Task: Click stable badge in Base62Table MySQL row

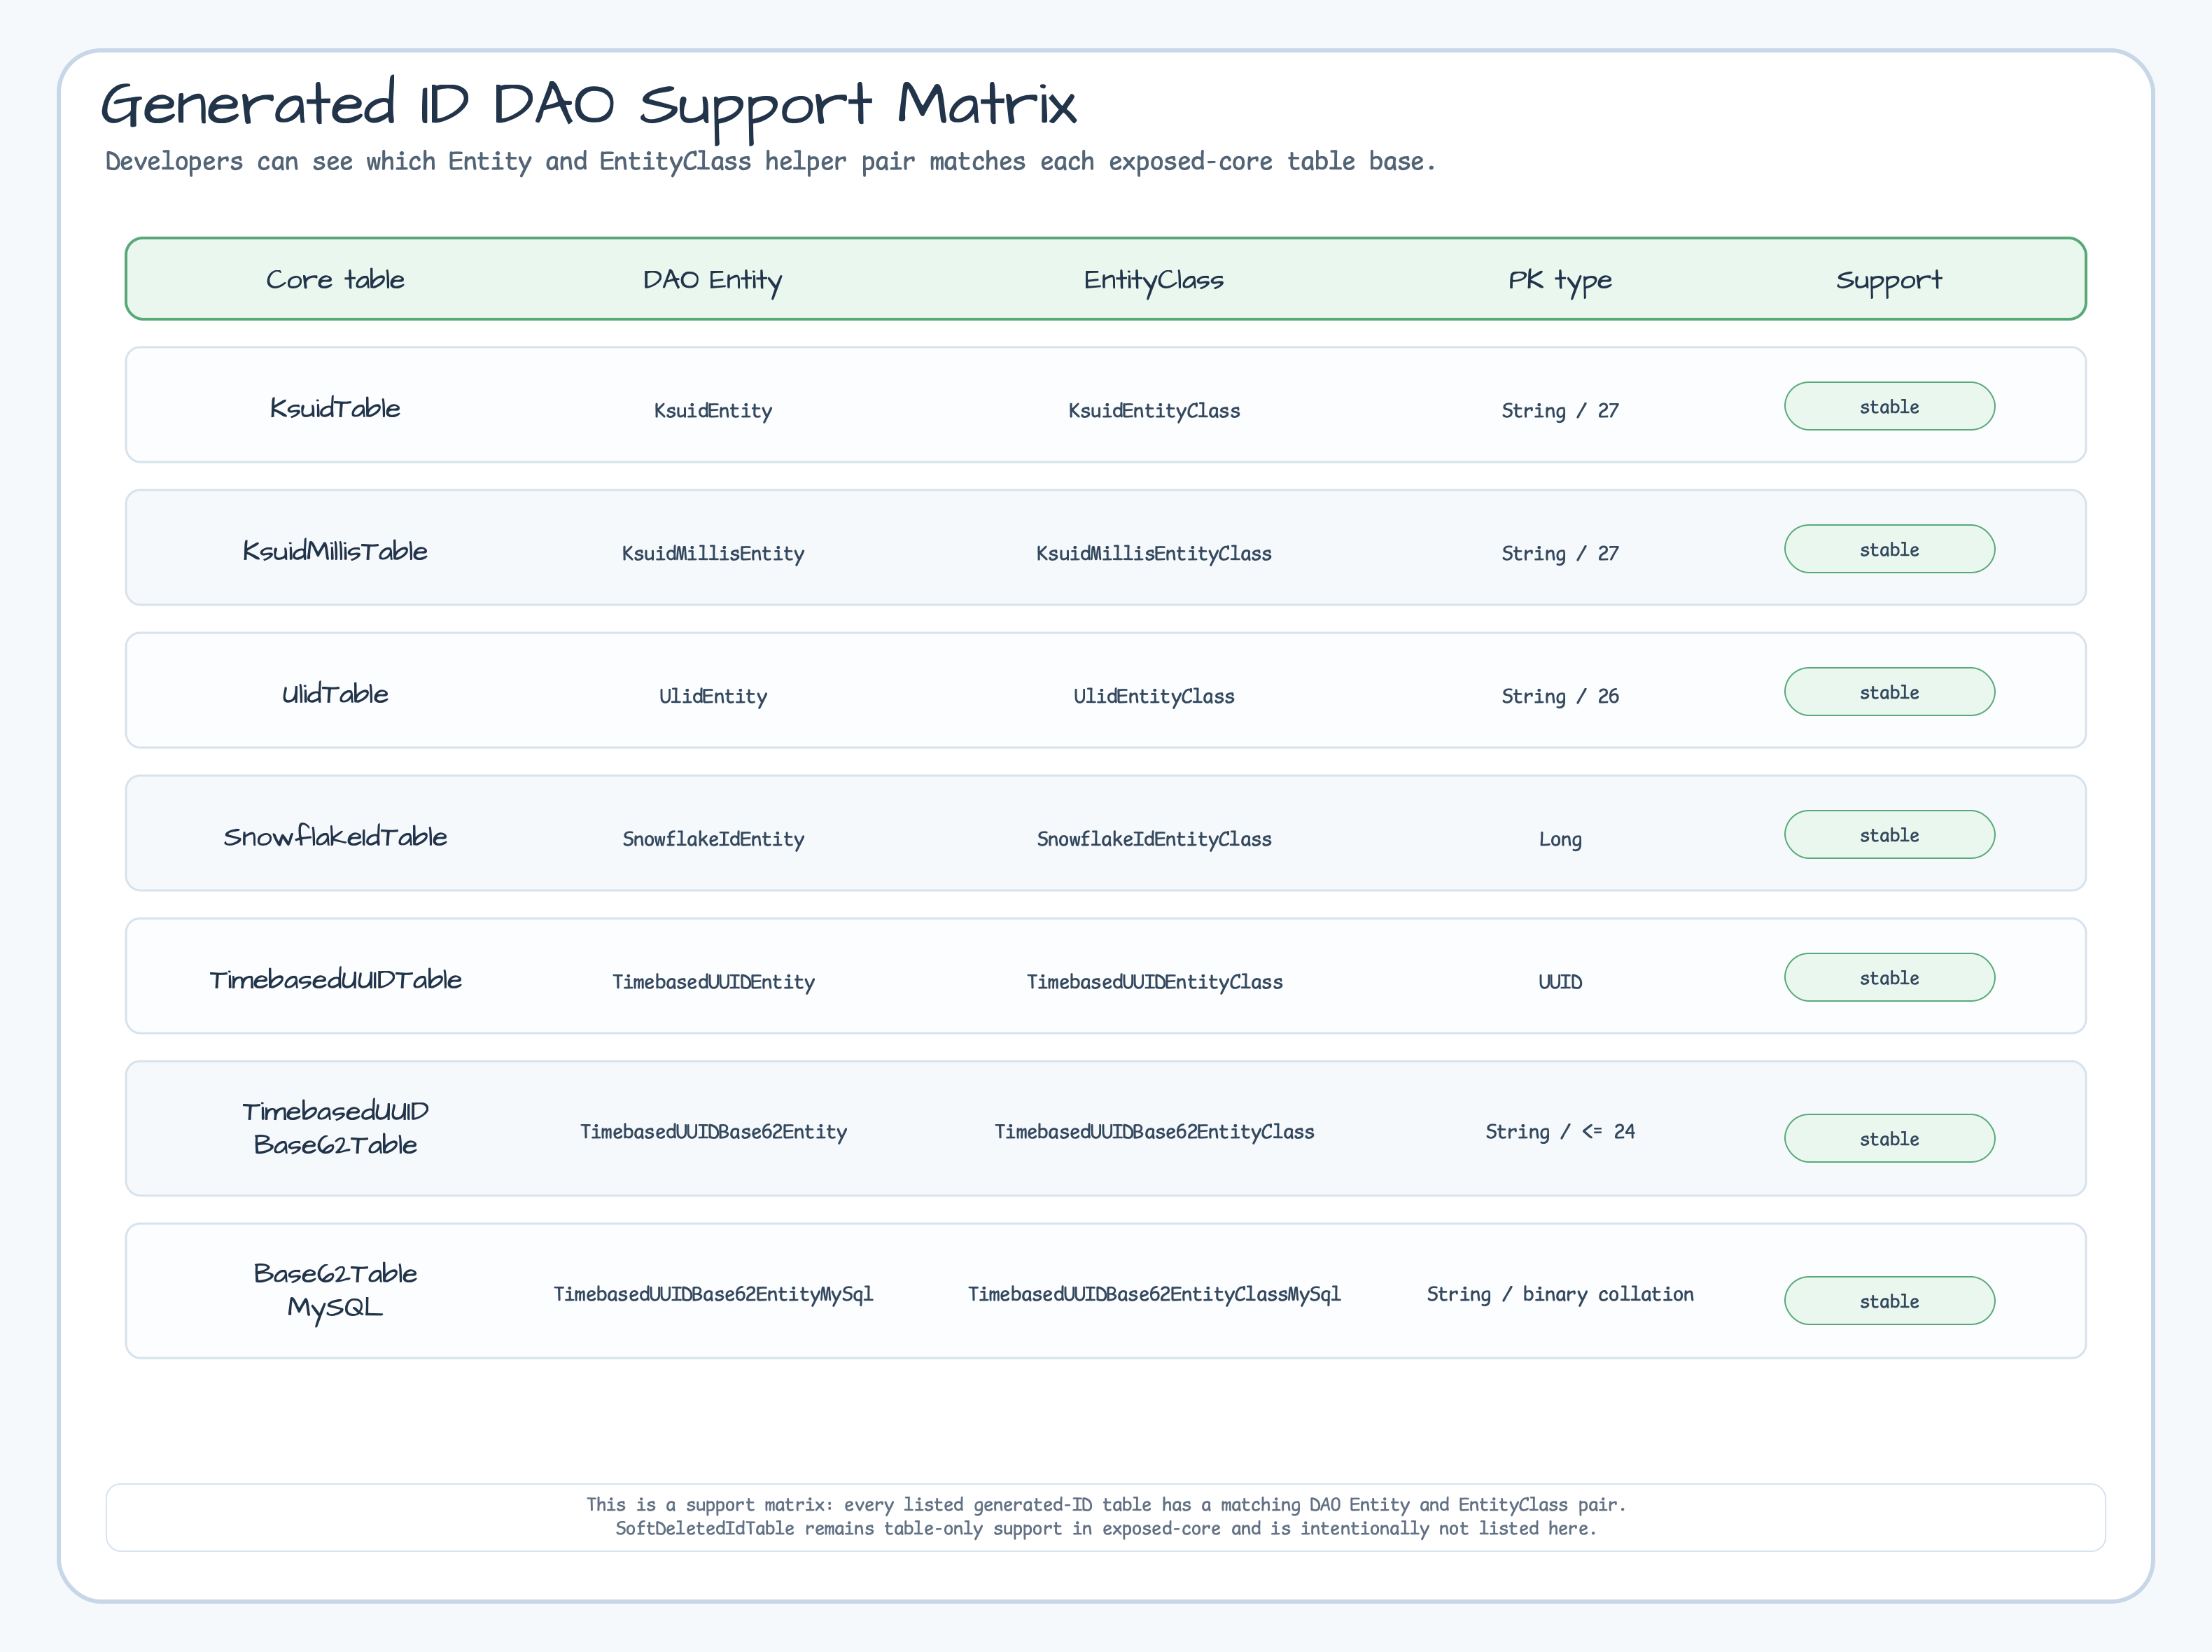Action: coord(1888,1301)
